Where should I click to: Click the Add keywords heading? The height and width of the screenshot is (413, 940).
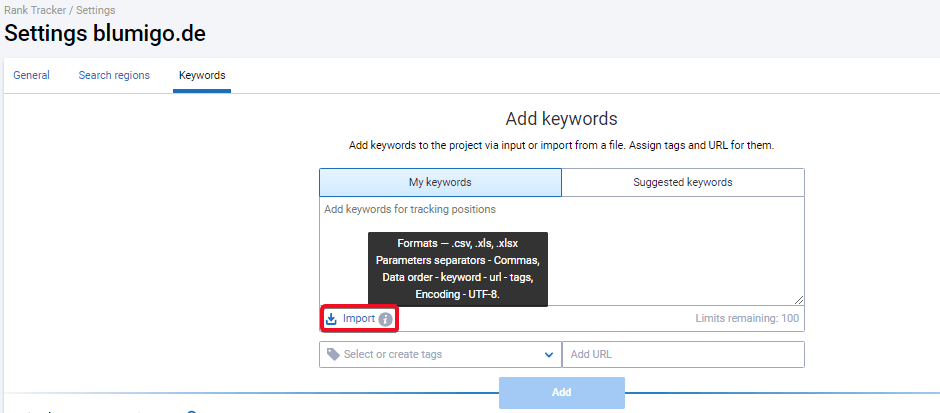(x=561, y=119)
